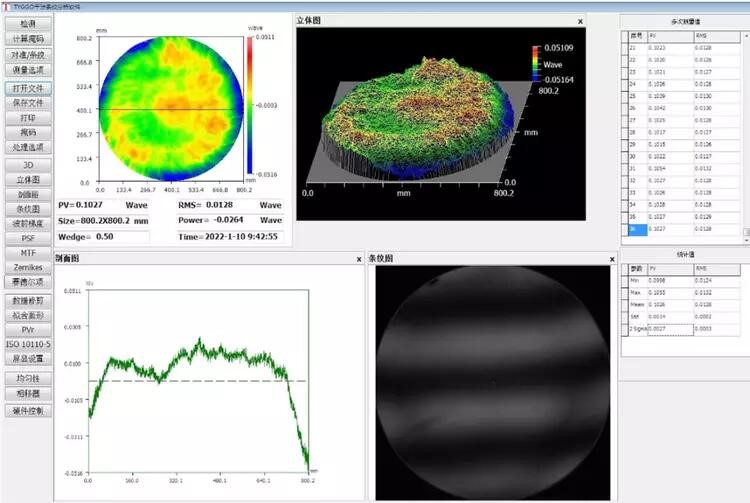Close the 条纹图 fringe image panel

point(610,259)
